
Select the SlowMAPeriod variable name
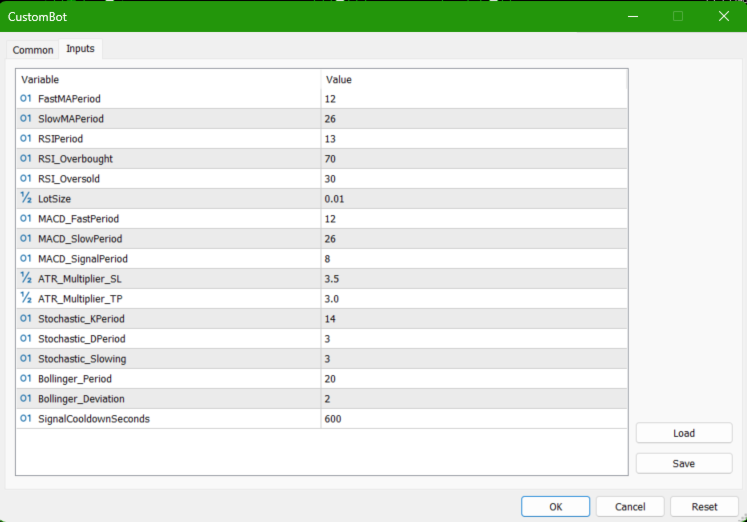coord(71,119)
